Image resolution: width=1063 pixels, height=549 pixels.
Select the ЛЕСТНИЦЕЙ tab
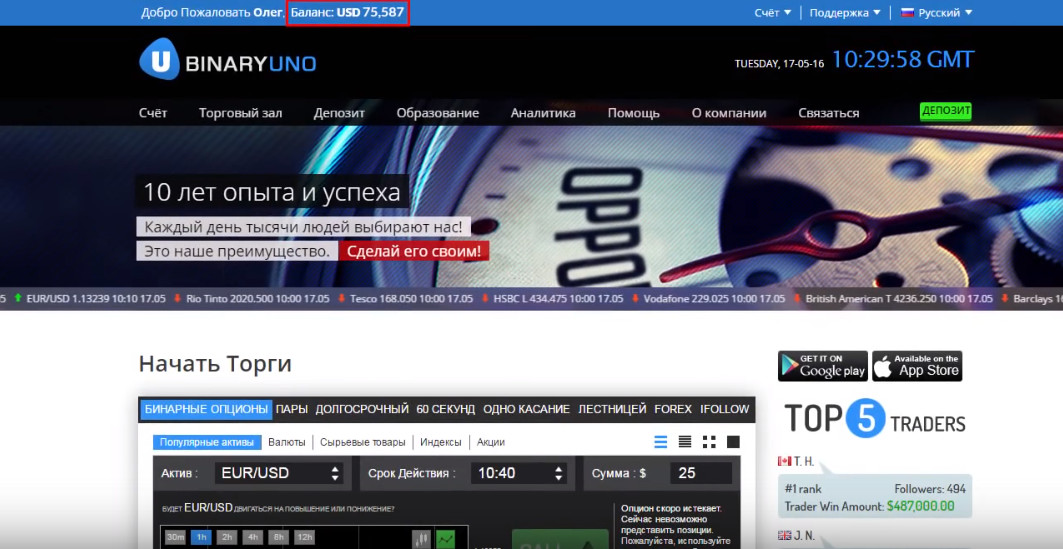(612, 409)
